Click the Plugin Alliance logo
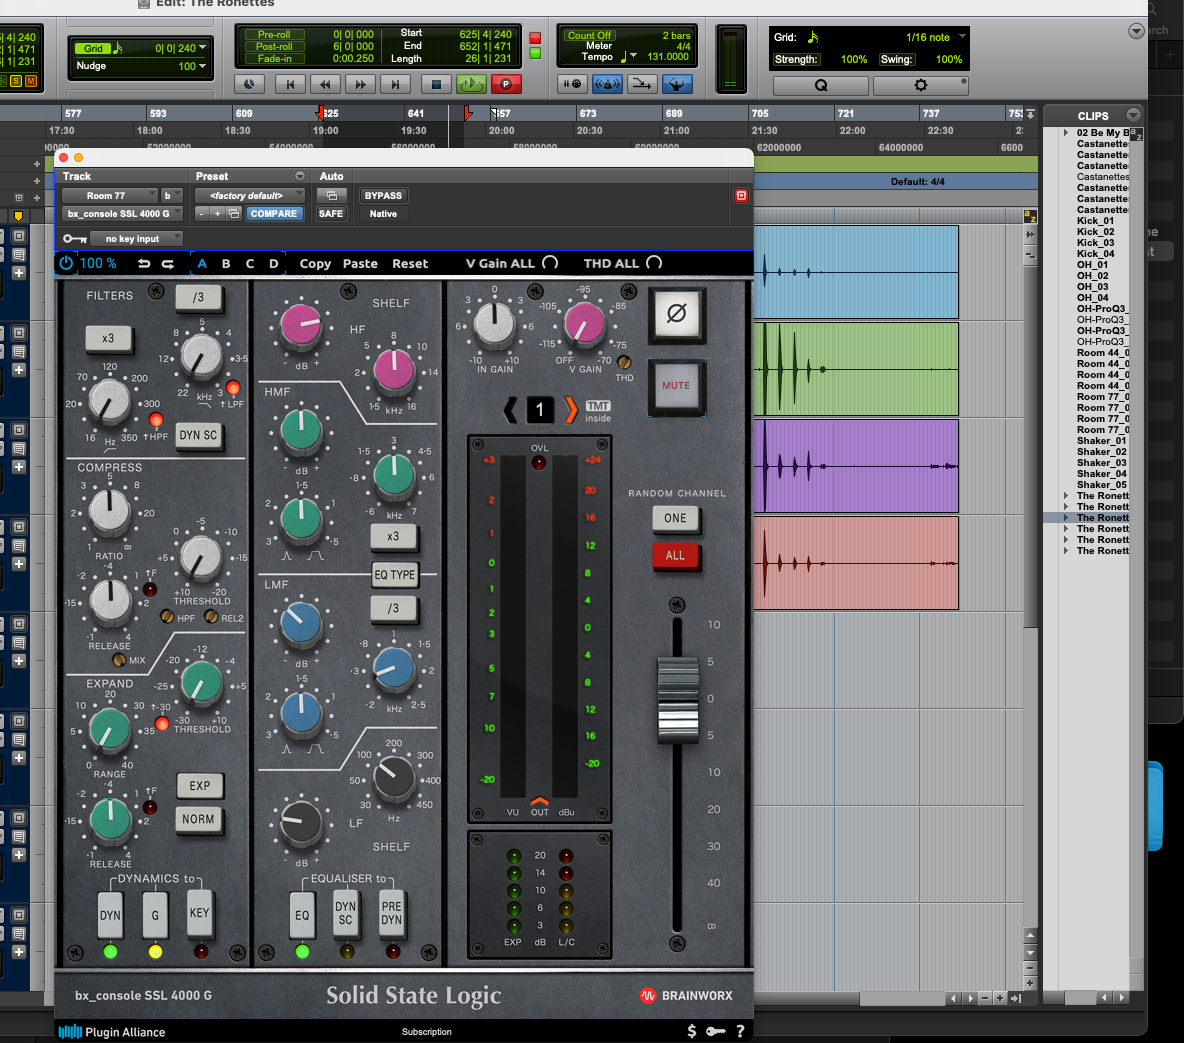 [x=112, y=1032]
